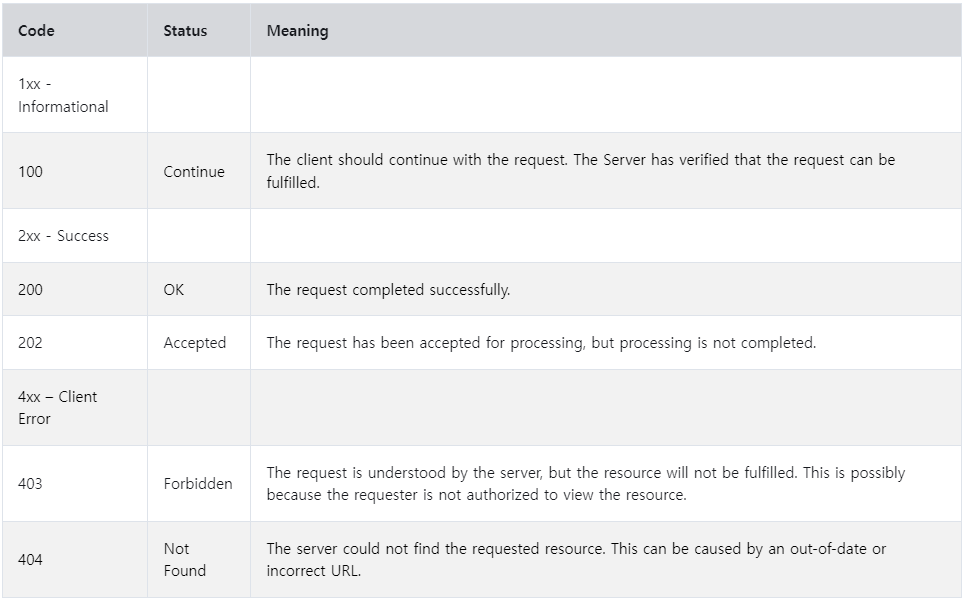Click the 100 code cell
This screenshot has height=603, width=968.
point(30,172)
